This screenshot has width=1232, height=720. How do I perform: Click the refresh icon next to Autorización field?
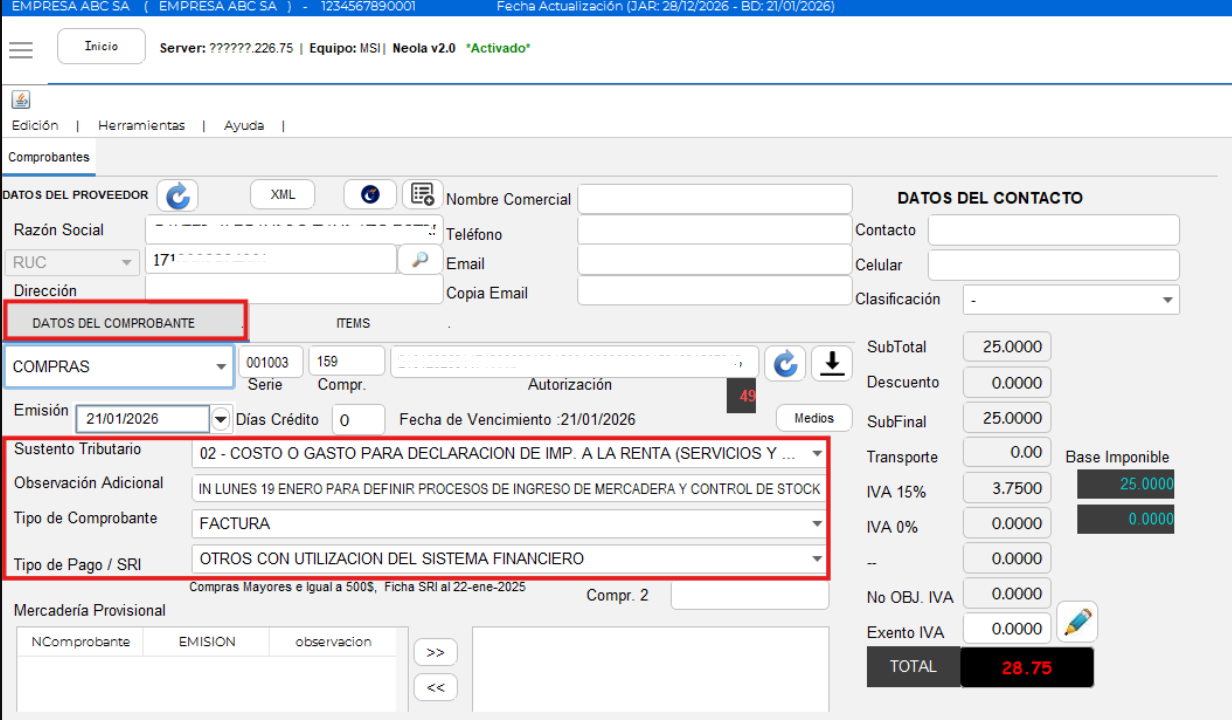click(785, 364)
